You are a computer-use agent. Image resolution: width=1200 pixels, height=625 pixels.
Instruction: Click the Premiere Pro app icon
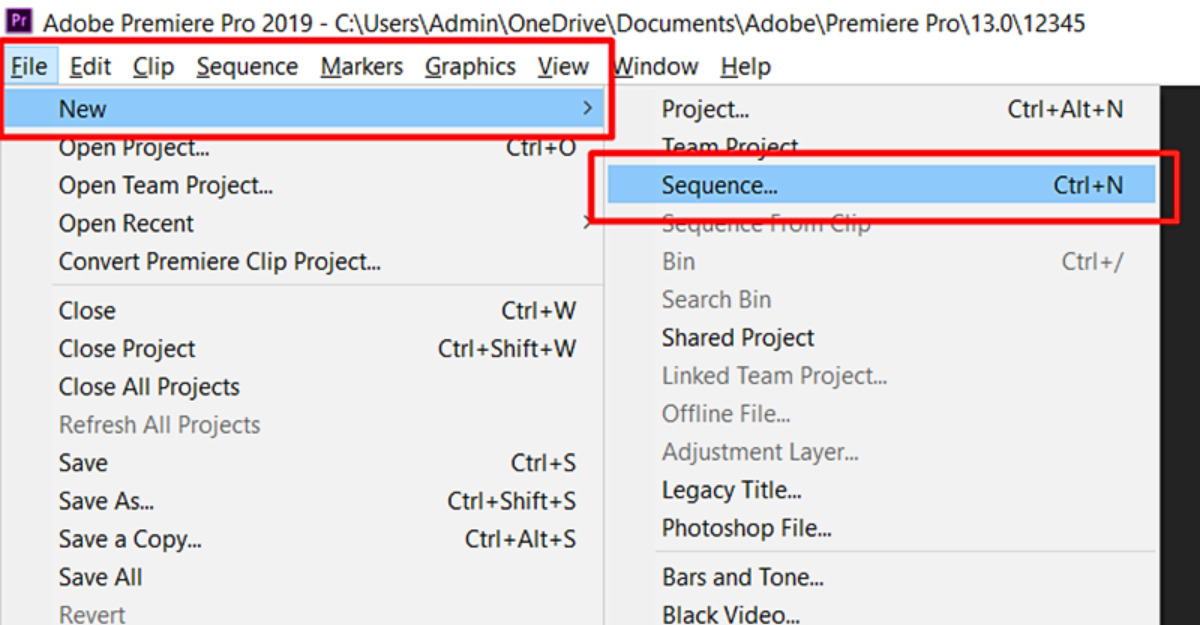coord(19,22)
